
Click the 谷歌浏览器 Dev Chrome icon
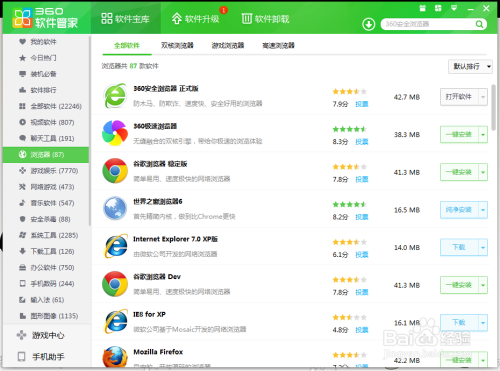click(115, 284)
